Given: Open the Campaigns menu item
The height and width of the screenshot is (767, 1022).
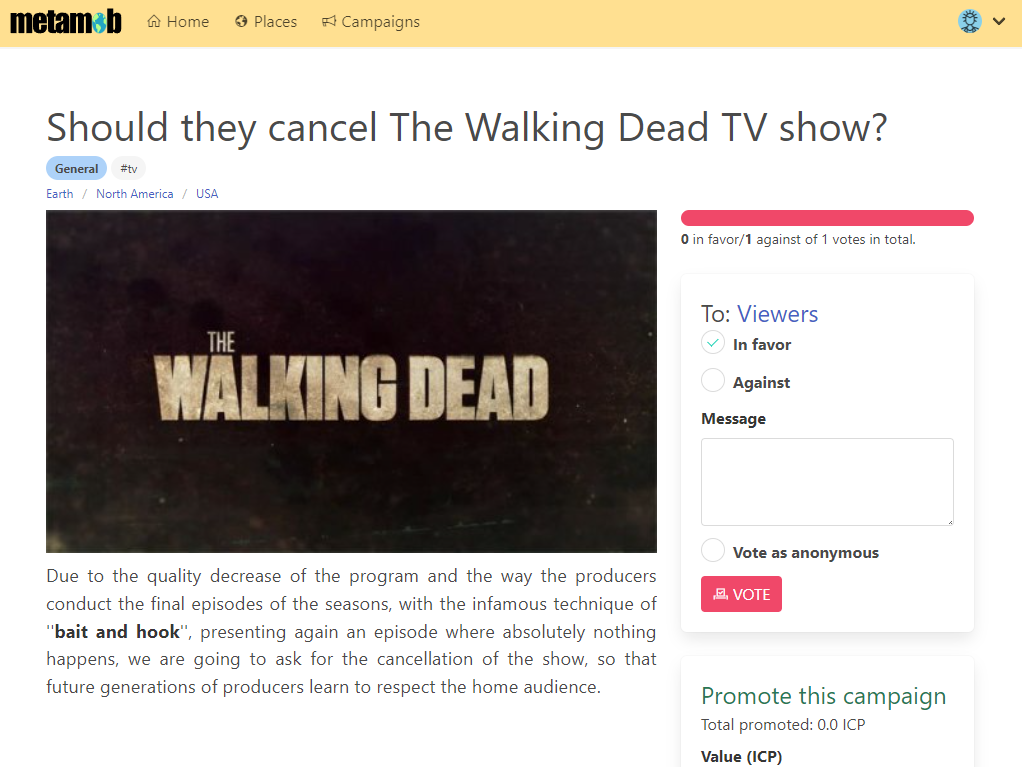Looking at the screenshot, I should (x=371, y=22).
